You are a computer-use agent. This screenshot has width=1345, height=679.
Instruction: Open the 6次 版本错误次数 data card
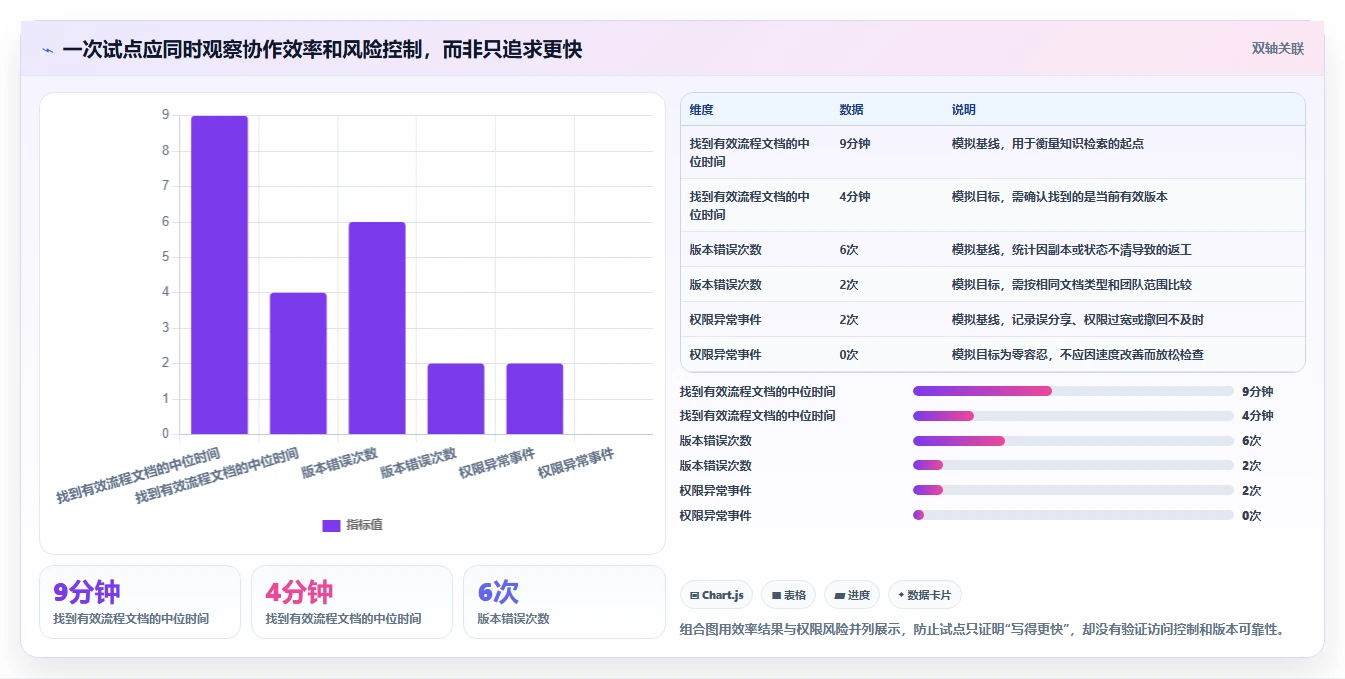[x=564, y=602]
